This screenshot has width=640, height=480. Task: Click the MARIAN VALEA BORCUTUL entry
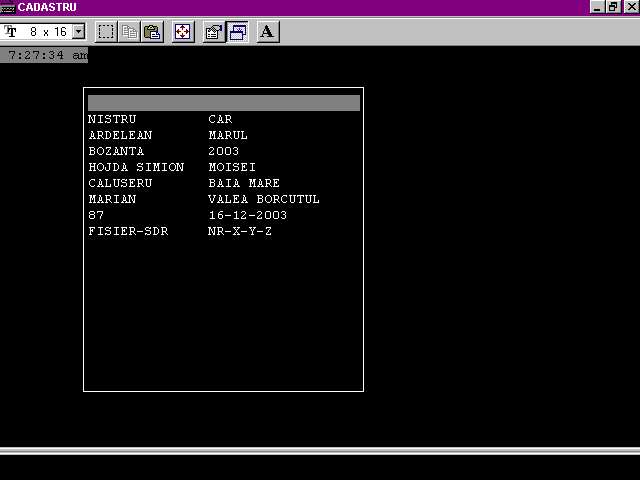204,199
